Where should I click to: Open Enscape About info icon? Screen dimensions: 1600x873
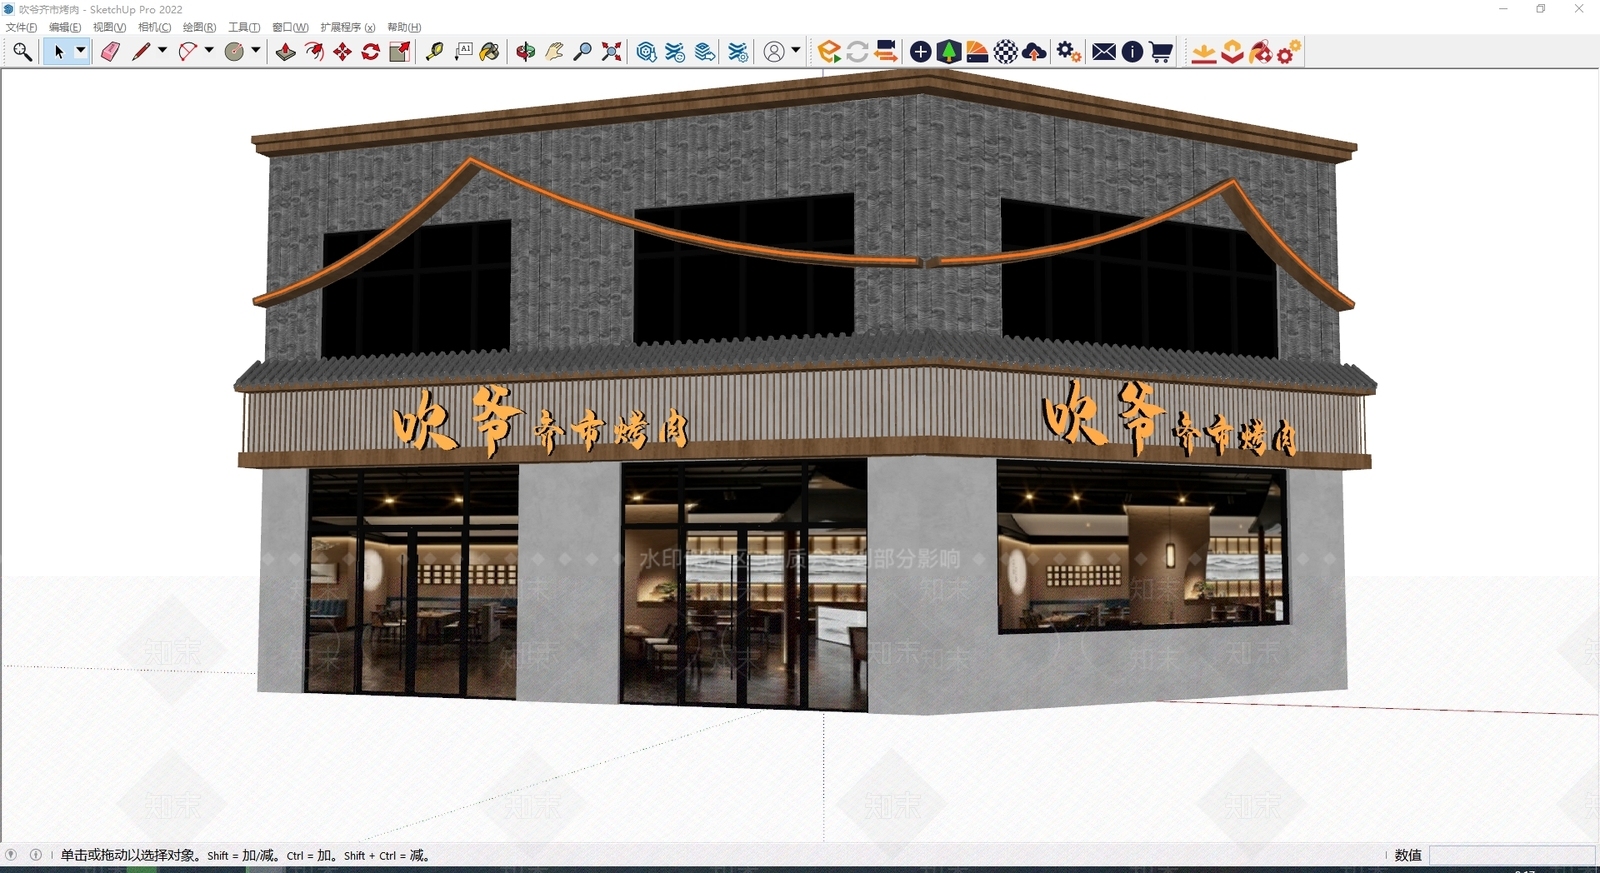pyautogui.click(x=1132, y=52)
